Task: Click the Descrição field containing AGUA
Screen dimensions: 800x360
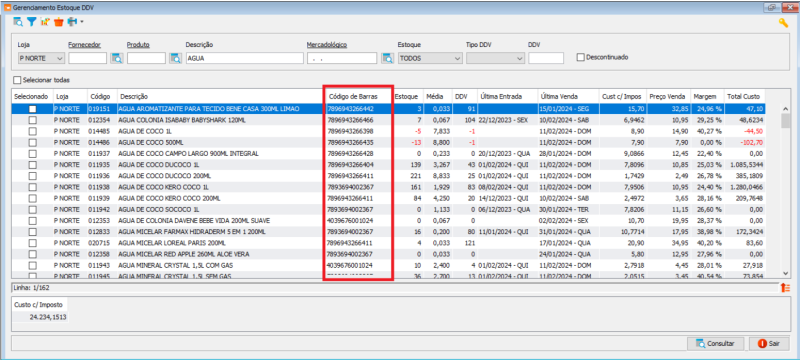Action: (x=245, y=58)
